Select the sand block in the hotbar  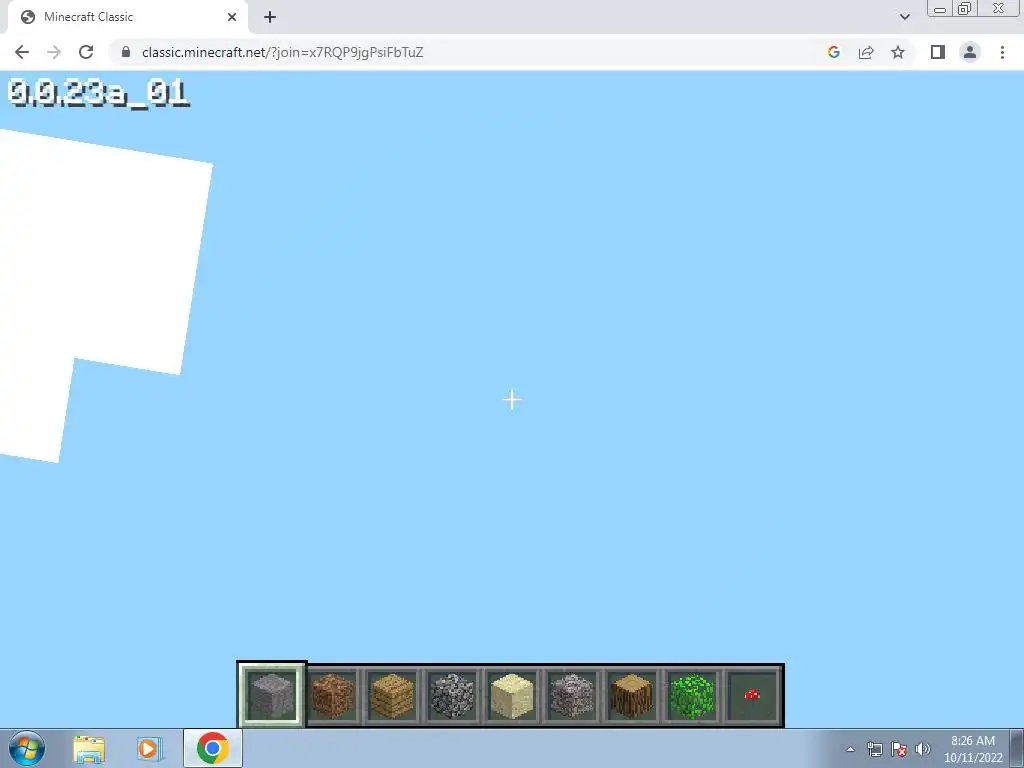(512, 696)
